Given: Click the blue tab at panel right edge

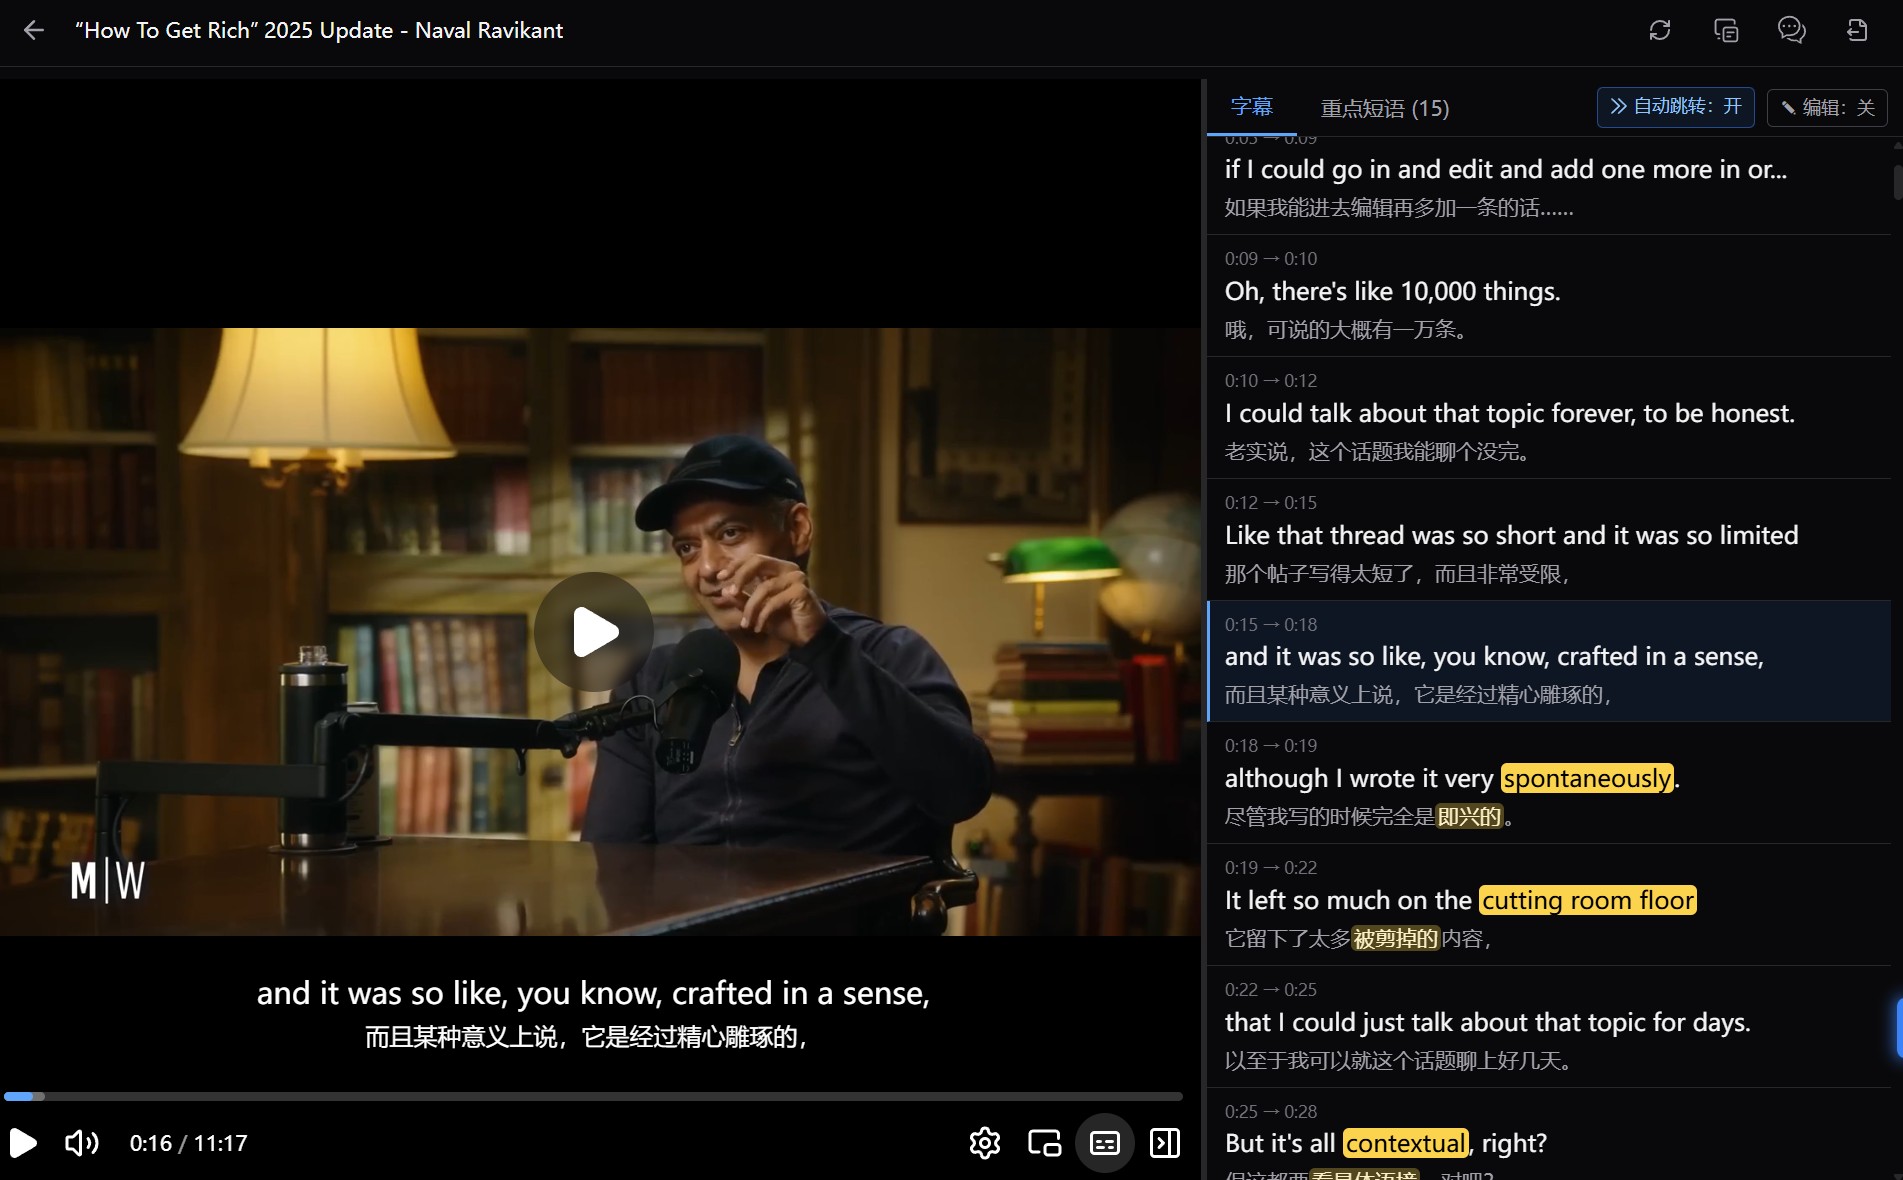Looking at the screenshot, I should [x=1899, y=1027].
